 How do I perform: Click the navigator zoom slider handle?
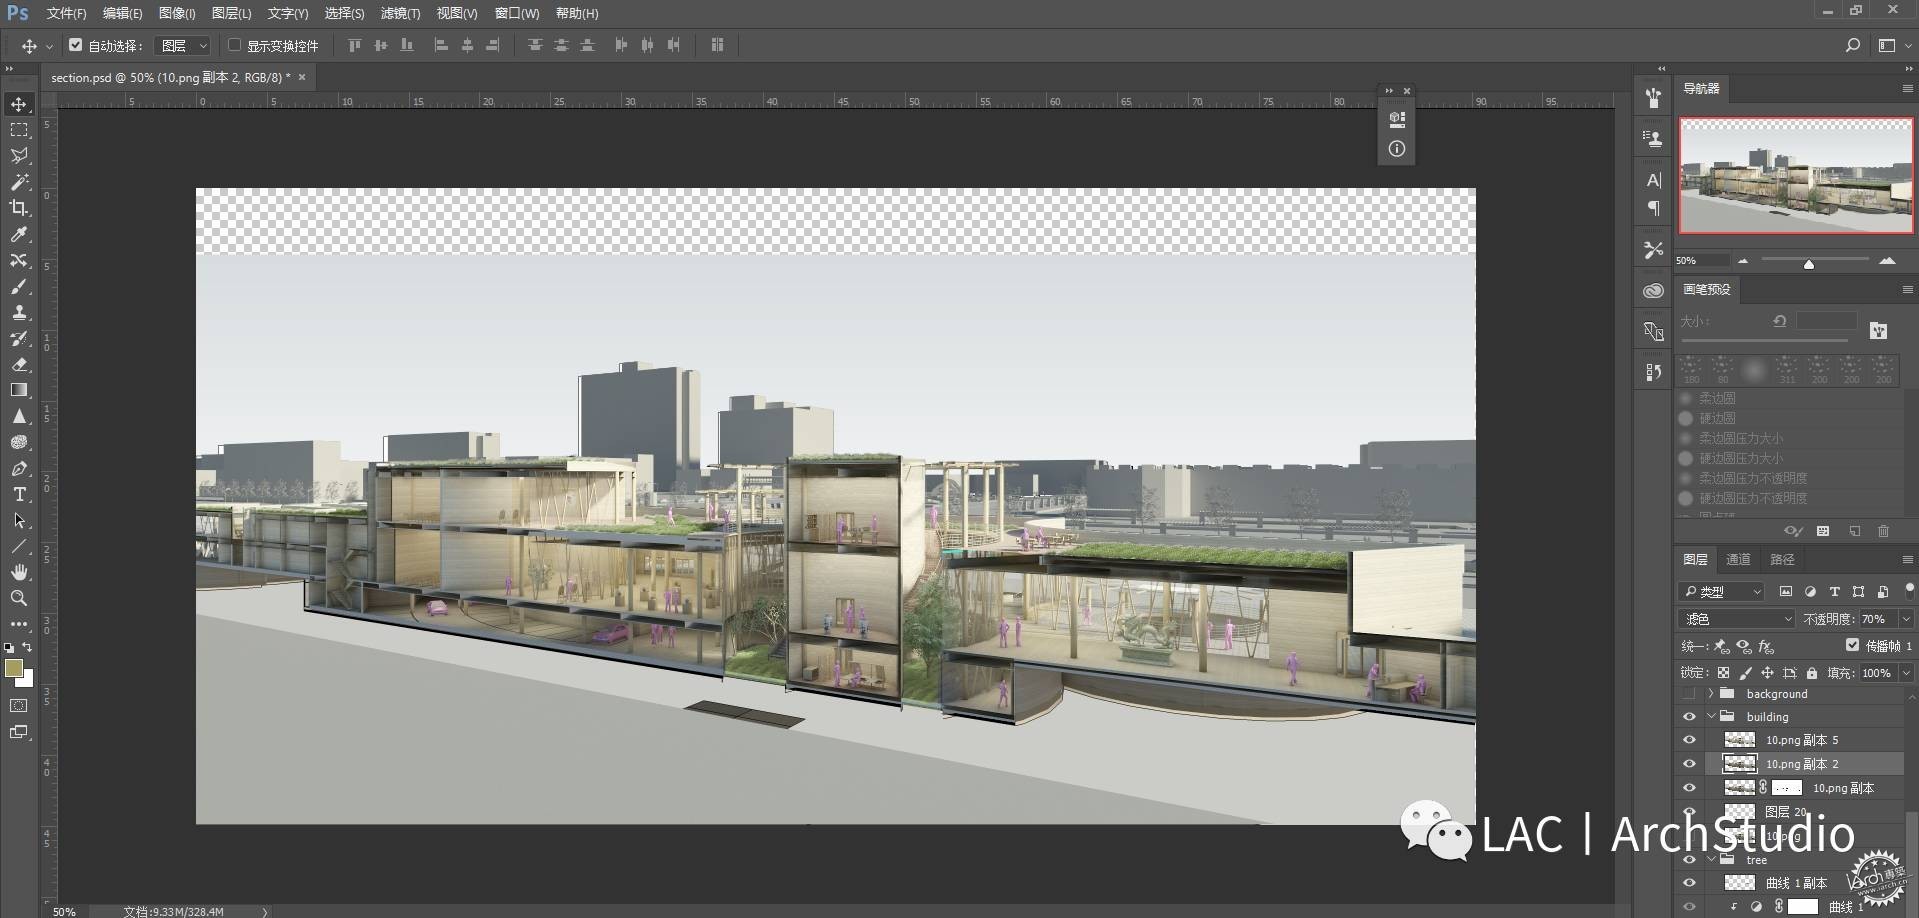click(1808, 264)
